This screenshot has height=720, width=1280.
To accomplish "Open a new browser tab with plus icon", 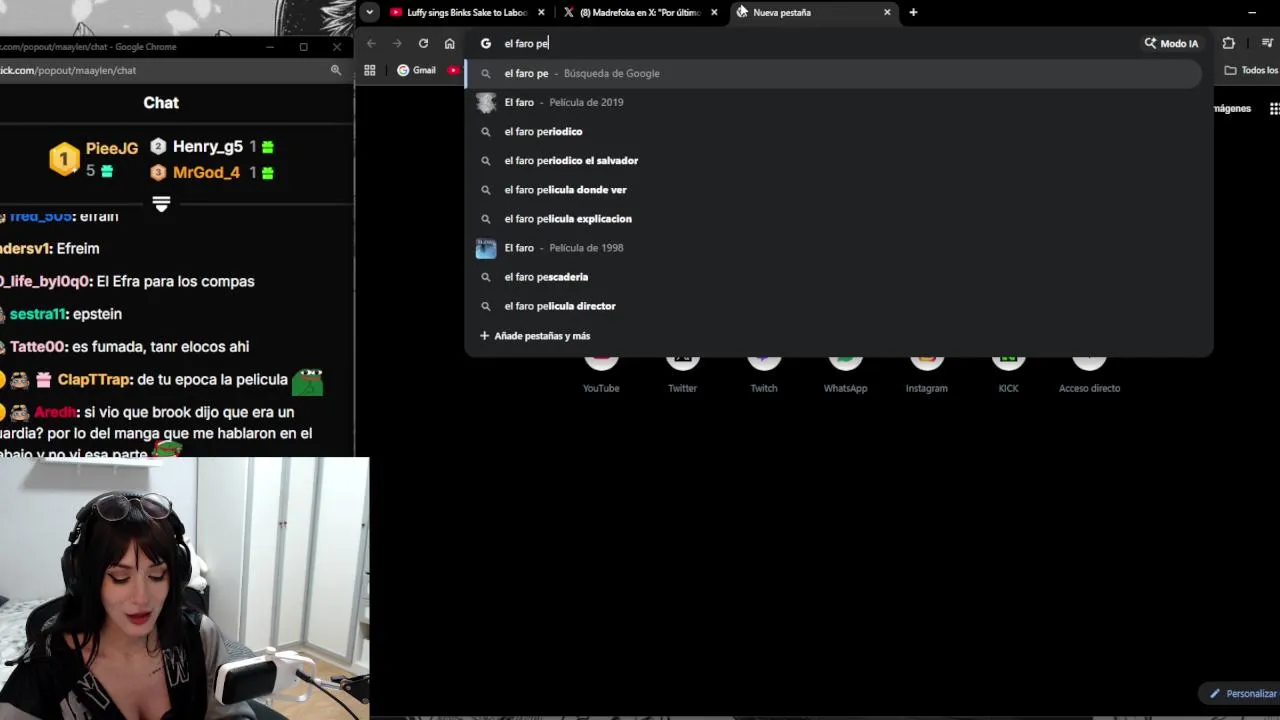I will [913, 12].
